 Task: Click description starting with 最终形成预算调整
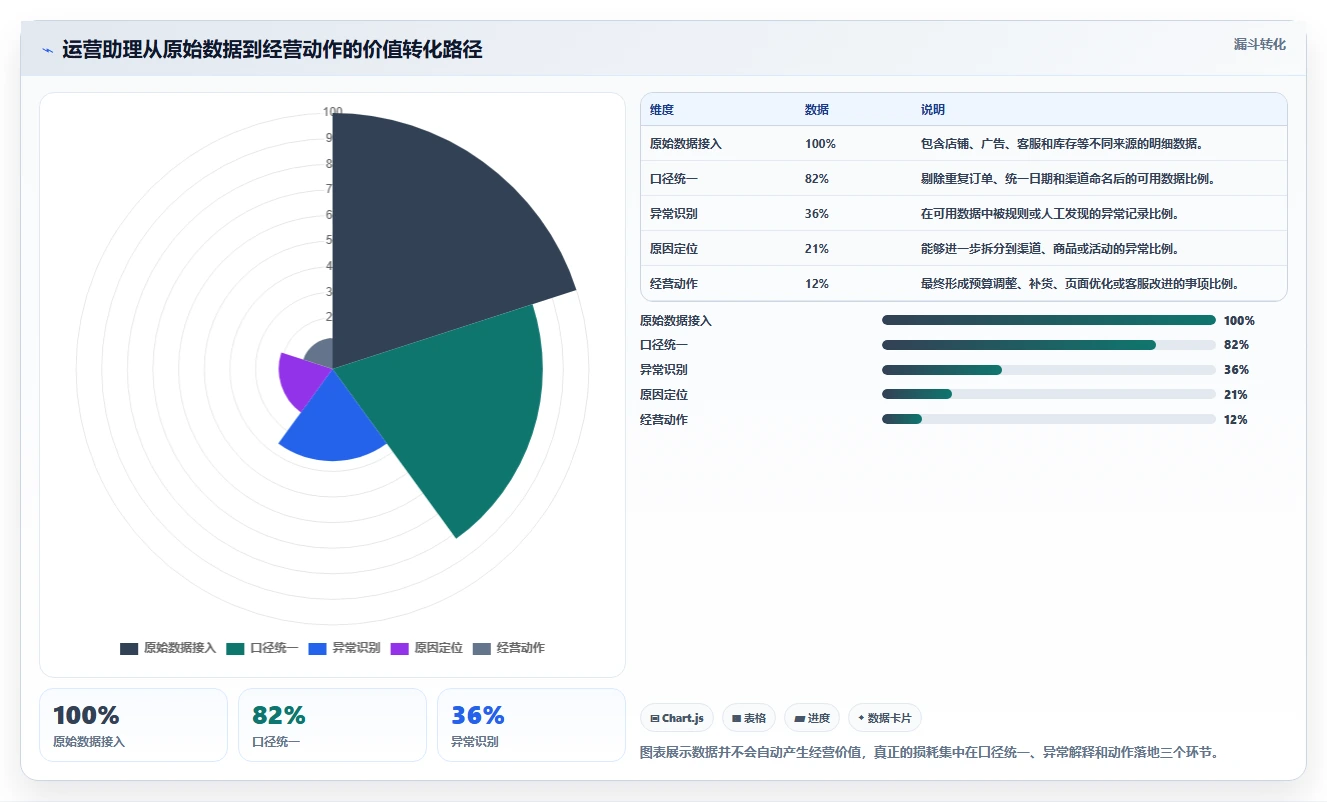pos(1080,284)
